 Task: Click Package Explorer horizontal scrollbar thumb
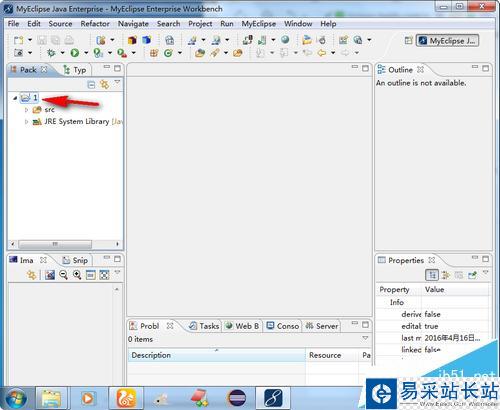pos(55,244)
